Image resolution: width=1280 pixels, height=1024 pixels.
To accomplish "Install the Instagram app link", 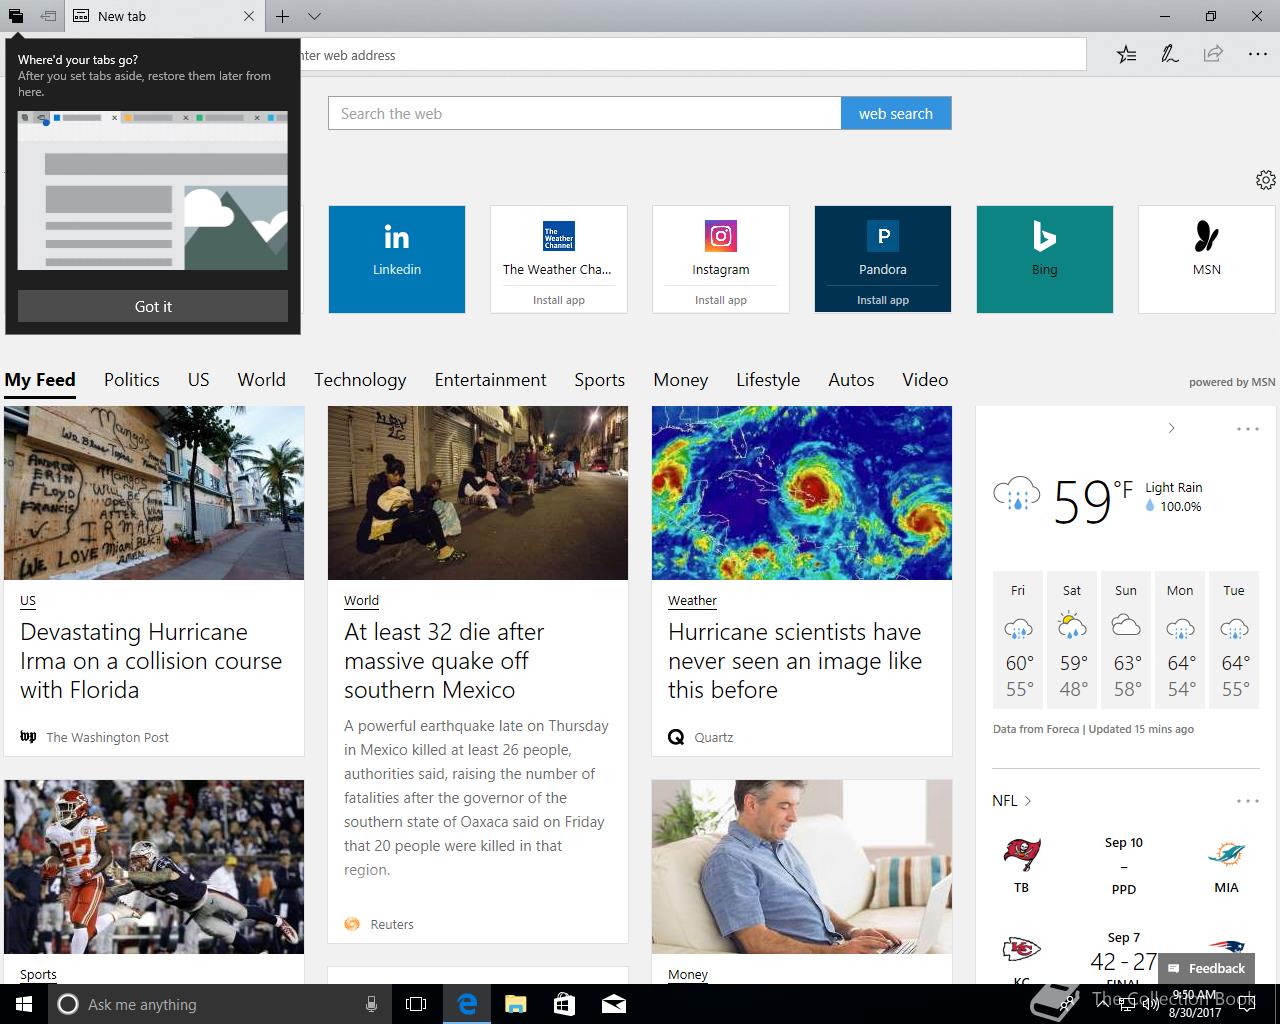I will (721, 300).
